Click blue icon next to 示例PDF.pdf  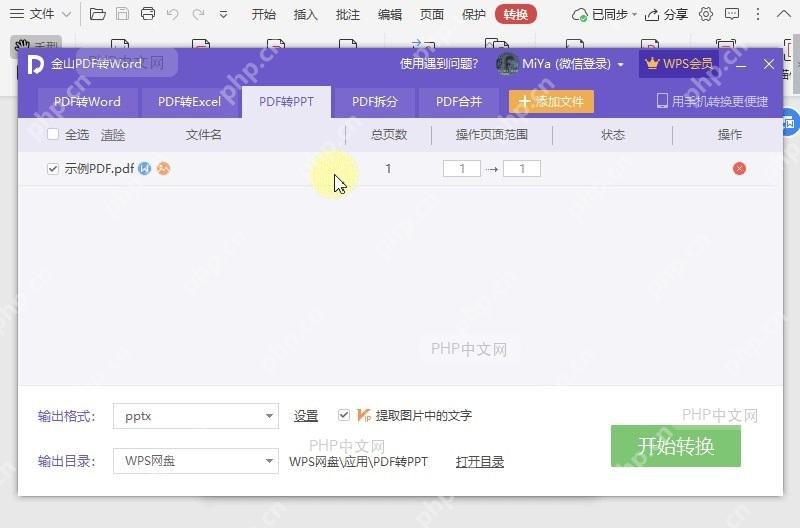(145, 168)
